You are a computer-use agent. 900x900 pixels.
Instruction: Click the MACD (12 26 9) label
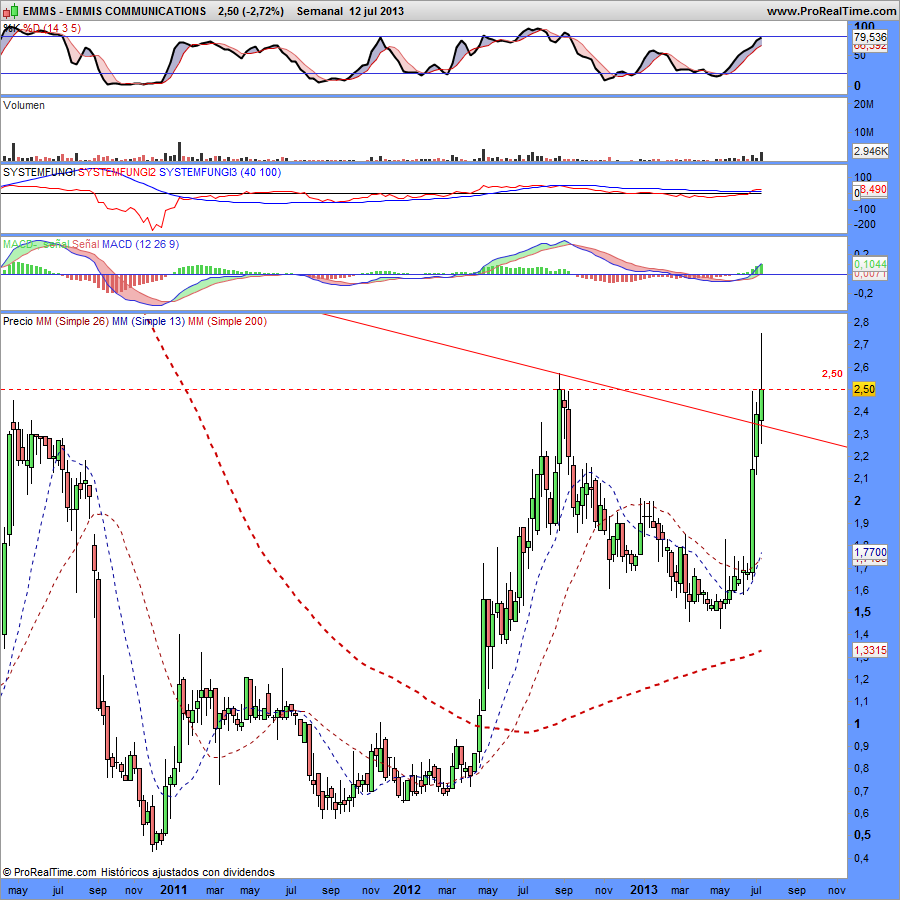coord(140,244)
